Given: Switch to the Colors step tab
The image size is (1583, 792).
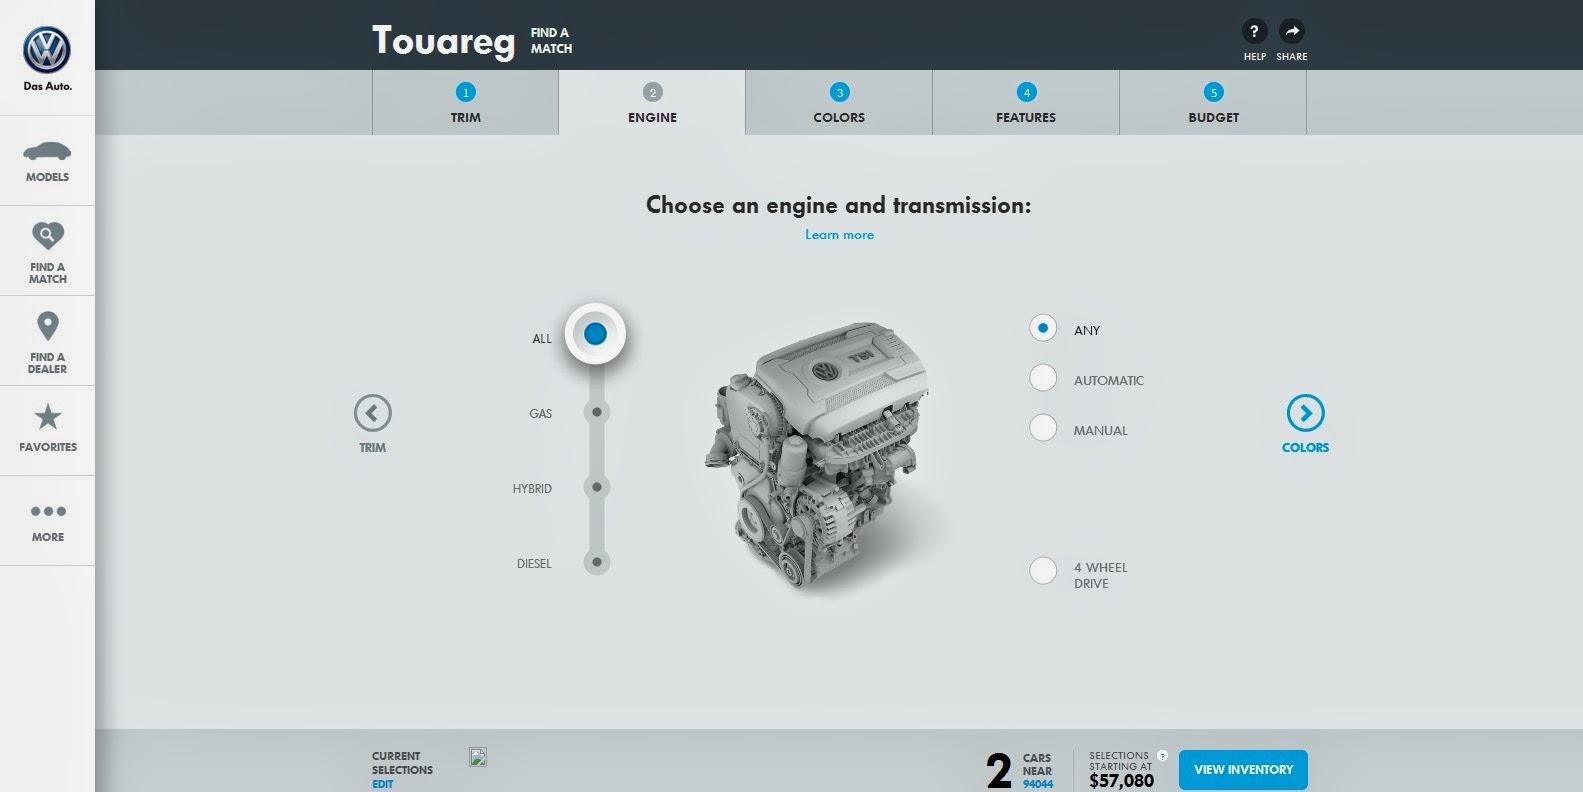Looking at the screenshot, I should pyautogui.click(x=839, y=103).
